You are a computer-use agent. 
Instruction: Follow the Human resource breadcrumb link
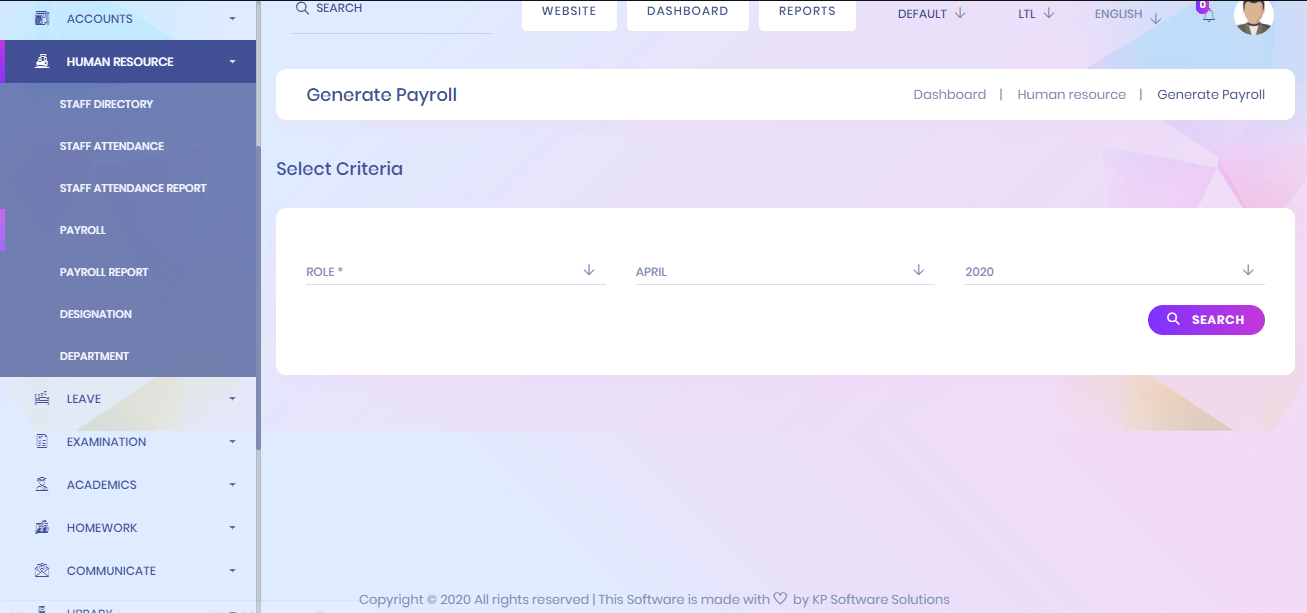[1071, 94]
